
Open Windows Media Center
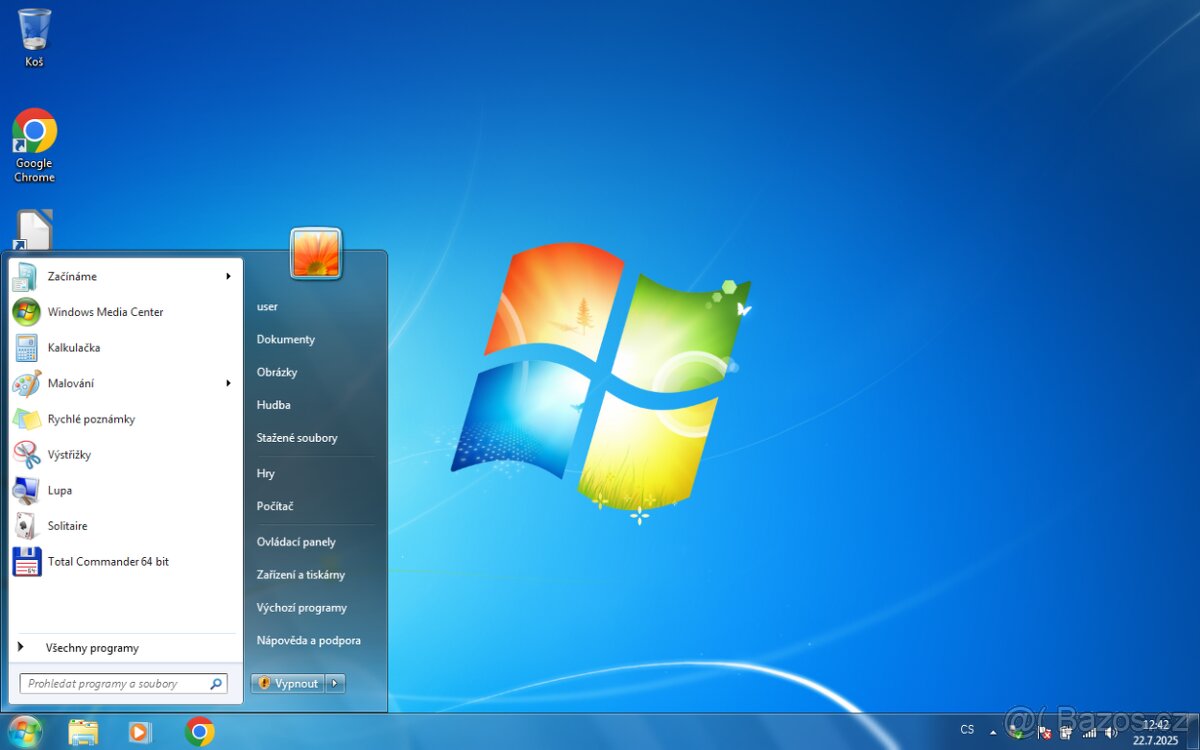coord(105,311)
